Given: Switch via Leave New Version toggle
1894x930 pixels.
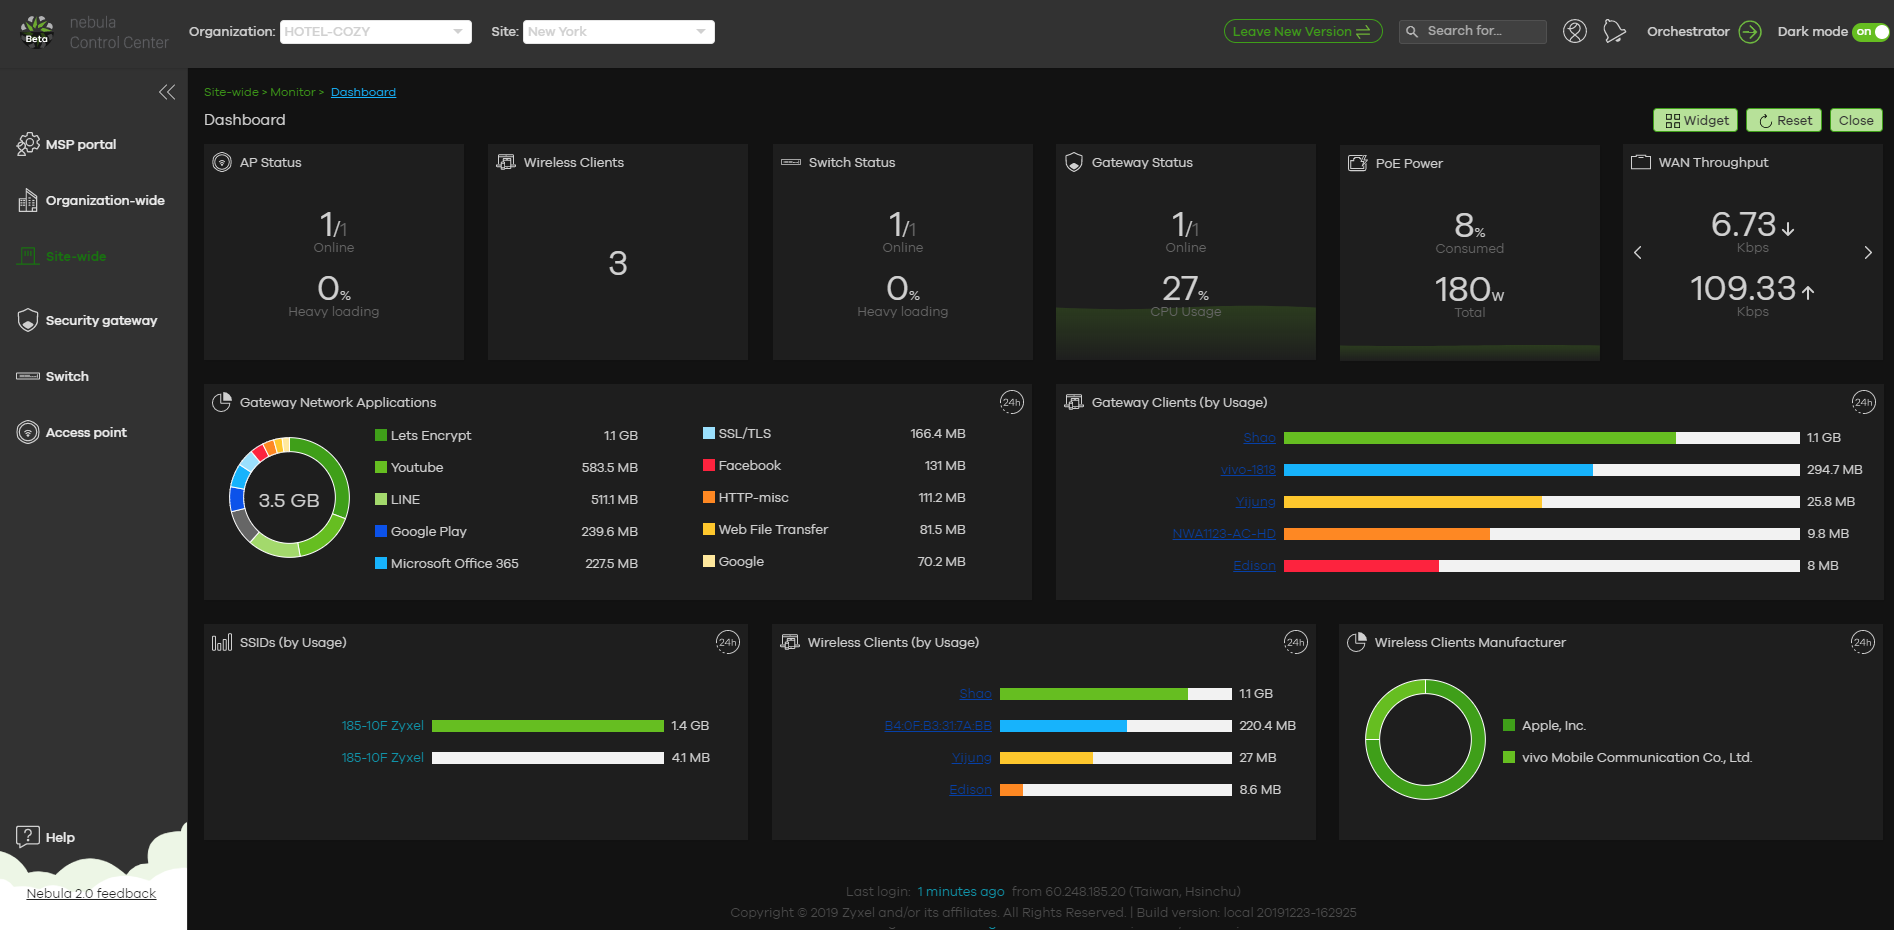Looking at the screenshot, I should coord(1303,32).
